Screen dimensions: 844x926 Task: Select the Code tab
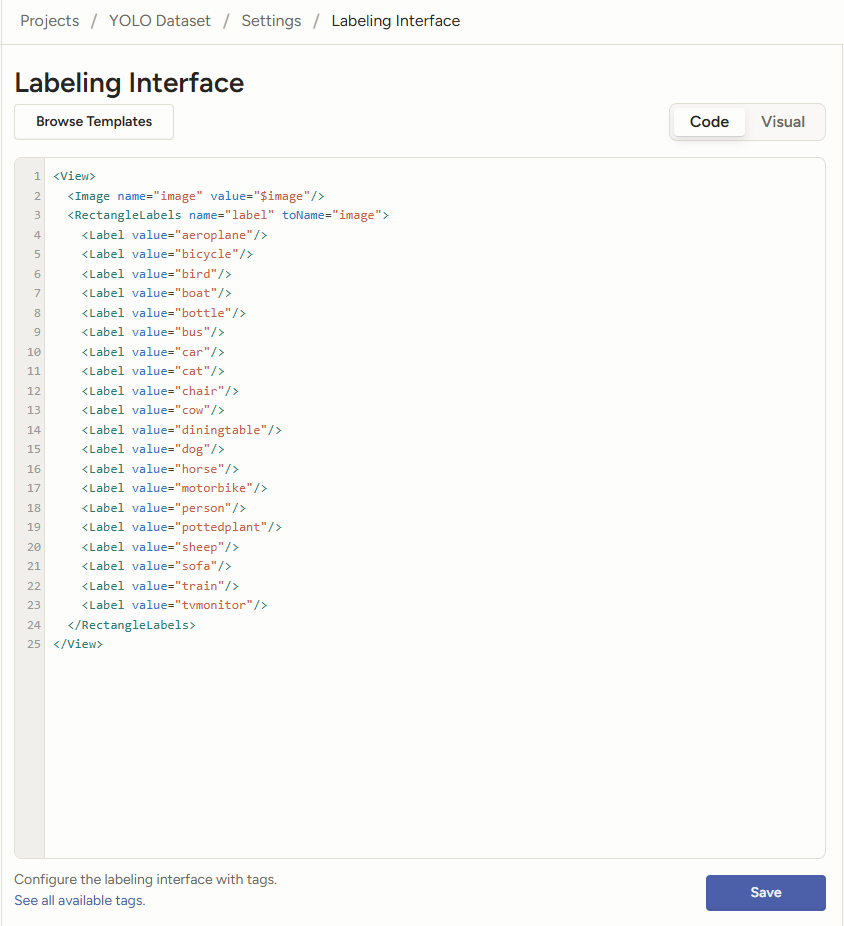pos(709,122)
